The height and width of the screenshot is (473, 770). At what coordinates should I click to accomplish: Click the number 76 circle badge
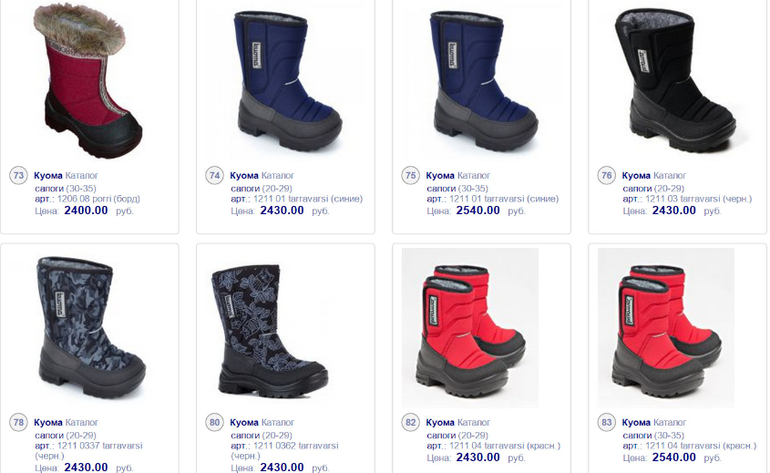[x=606, y=175]
